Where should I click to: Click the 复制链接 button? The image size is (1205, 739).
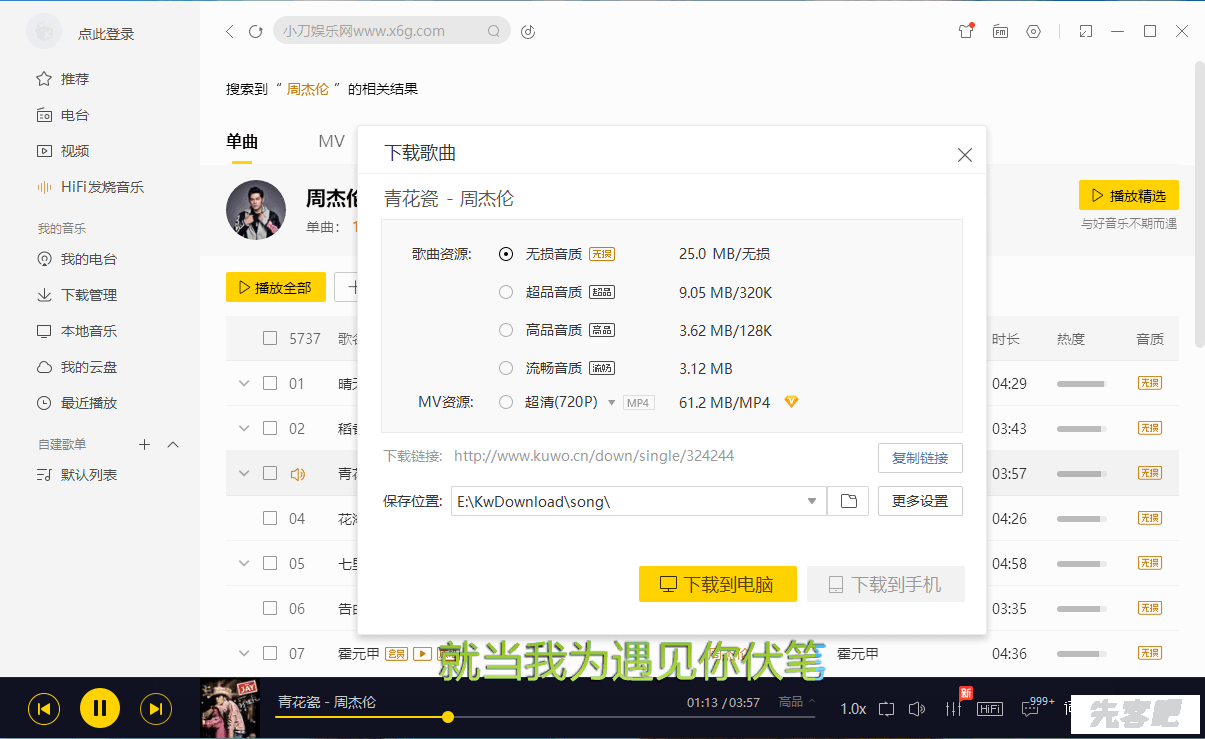click(920, 457)
